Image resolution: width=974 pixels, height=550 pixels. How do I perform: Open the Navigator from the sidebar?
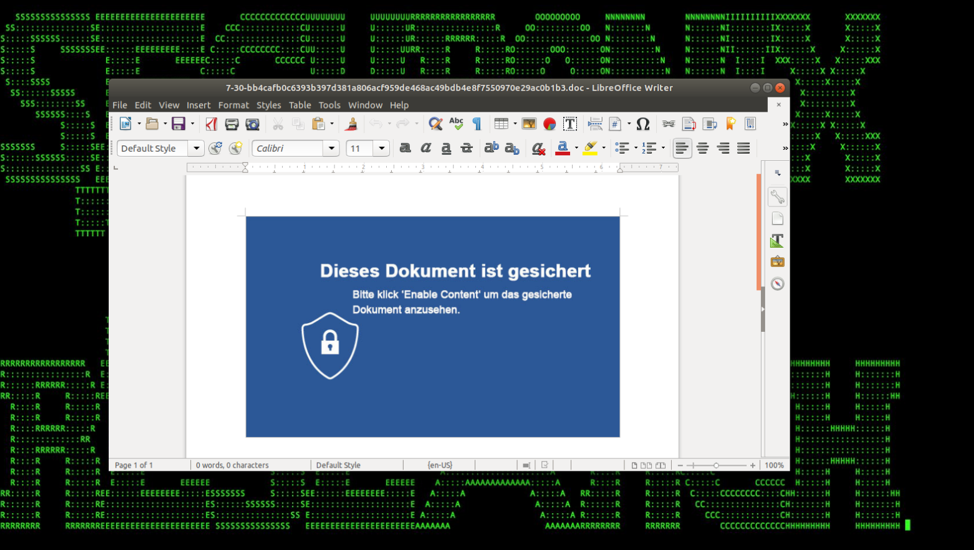tap(777, 284)
